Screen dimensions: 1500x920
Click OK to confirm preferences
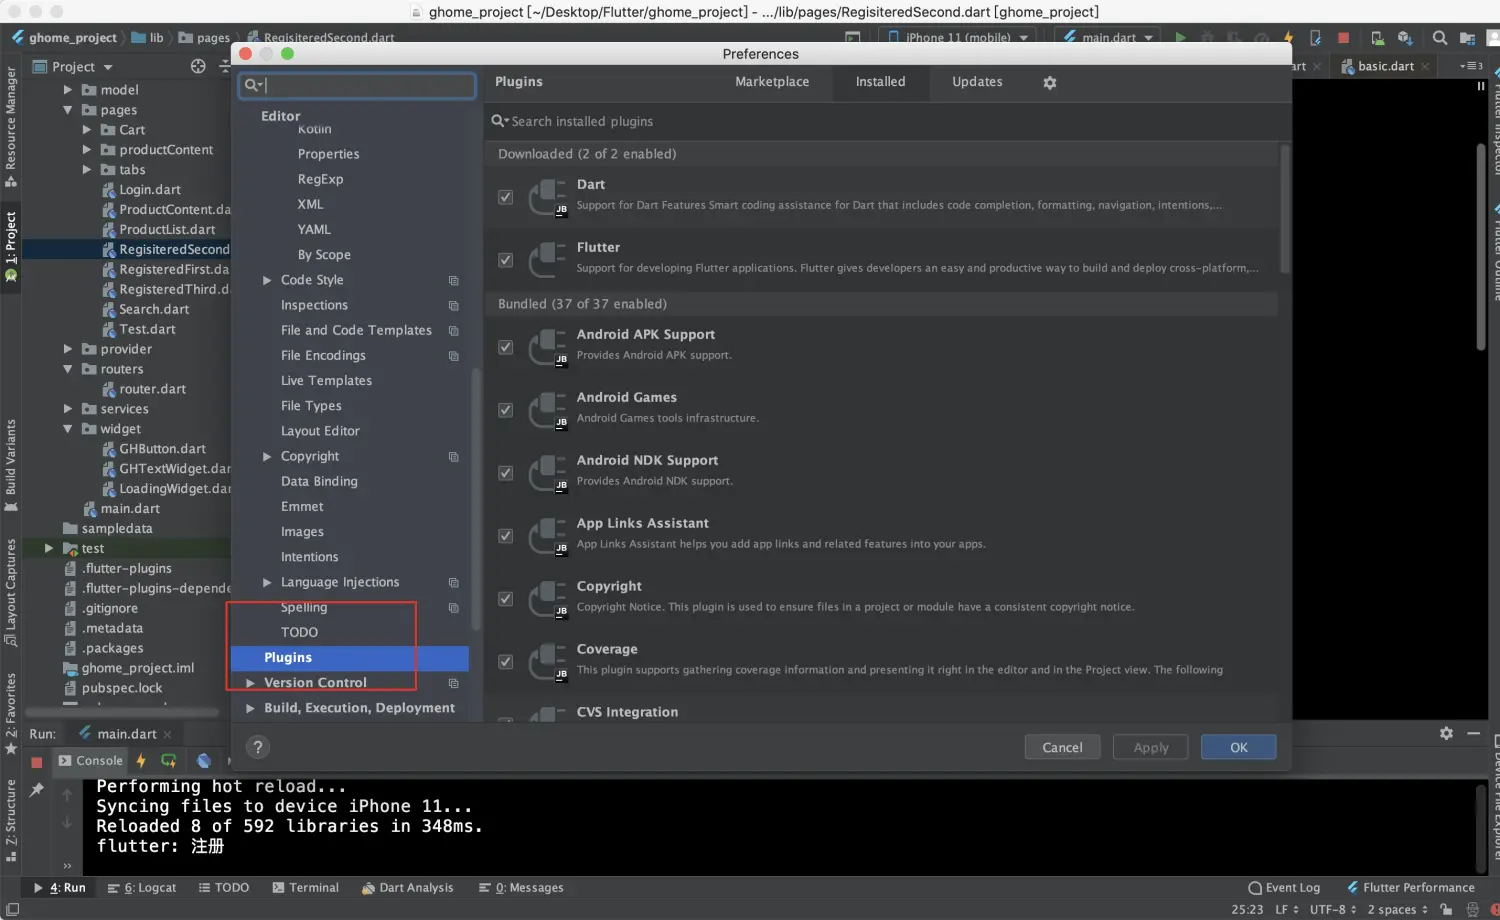tap(1239, 748)
